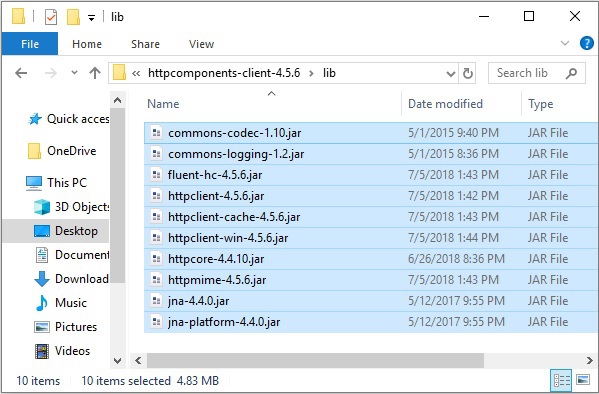Refresh the lib folder
The image size is (599, 394).
(x=468, y=73)
